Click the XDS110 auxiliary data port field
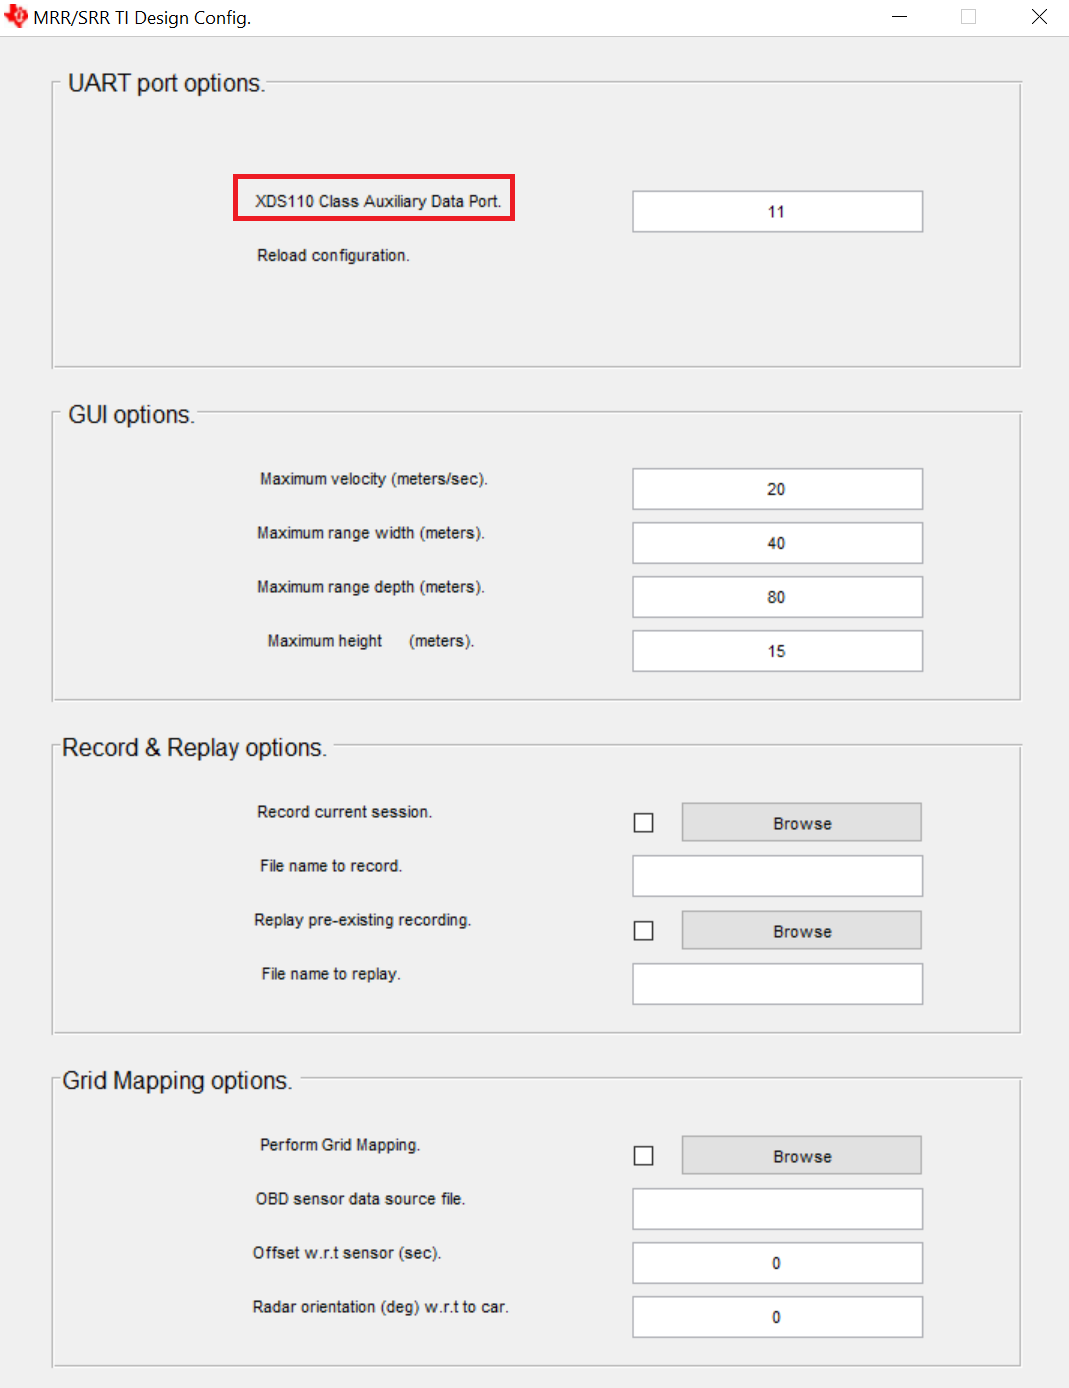Viewport: 1069px width, 1388px height. (777, 211)
